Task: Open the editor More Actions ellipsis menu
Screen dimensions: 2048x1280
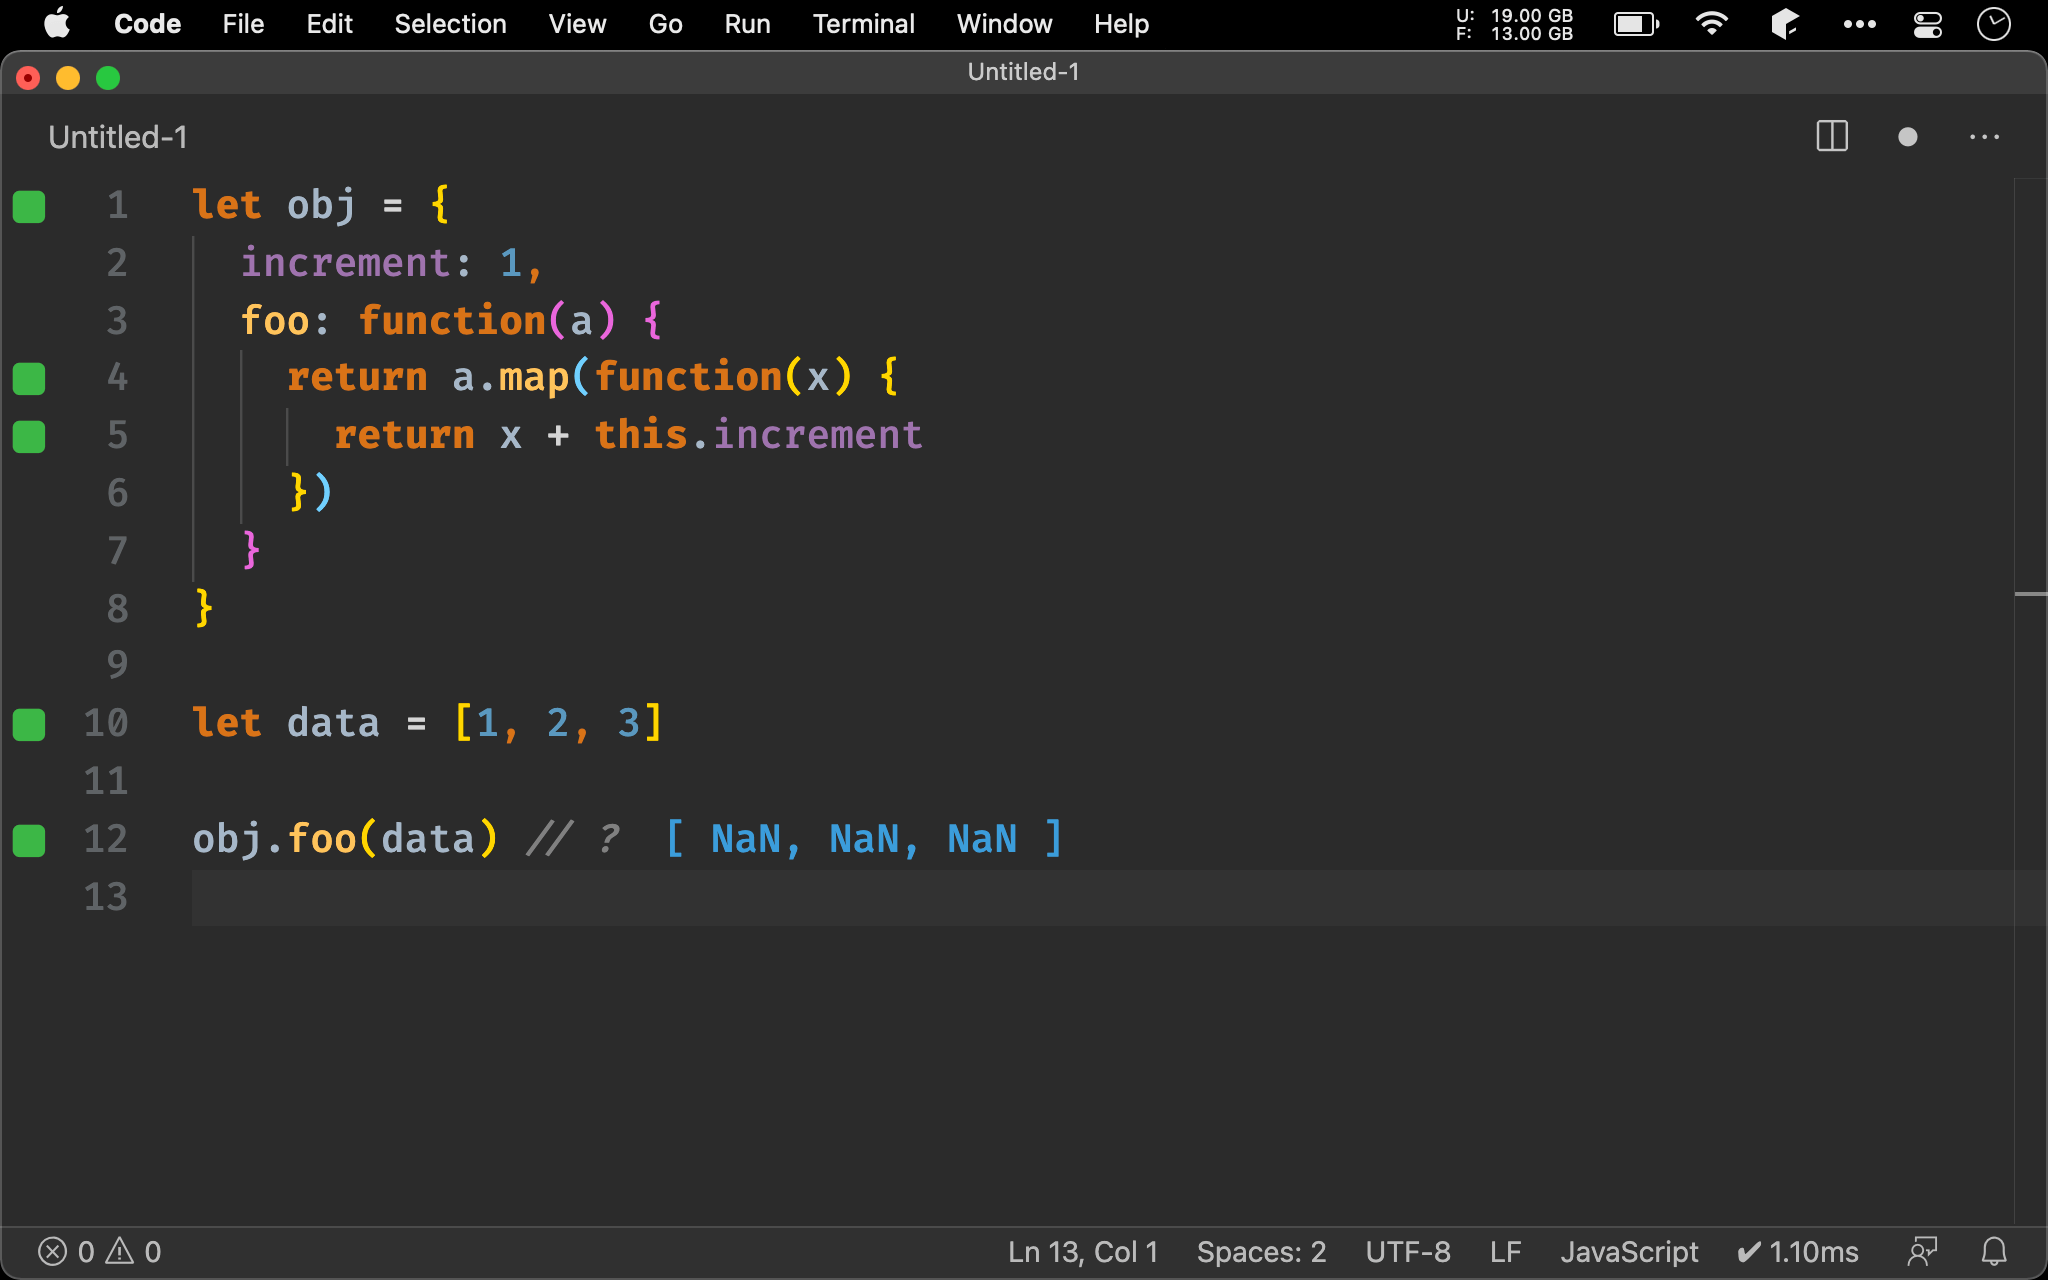Action: click(1984, 137)
